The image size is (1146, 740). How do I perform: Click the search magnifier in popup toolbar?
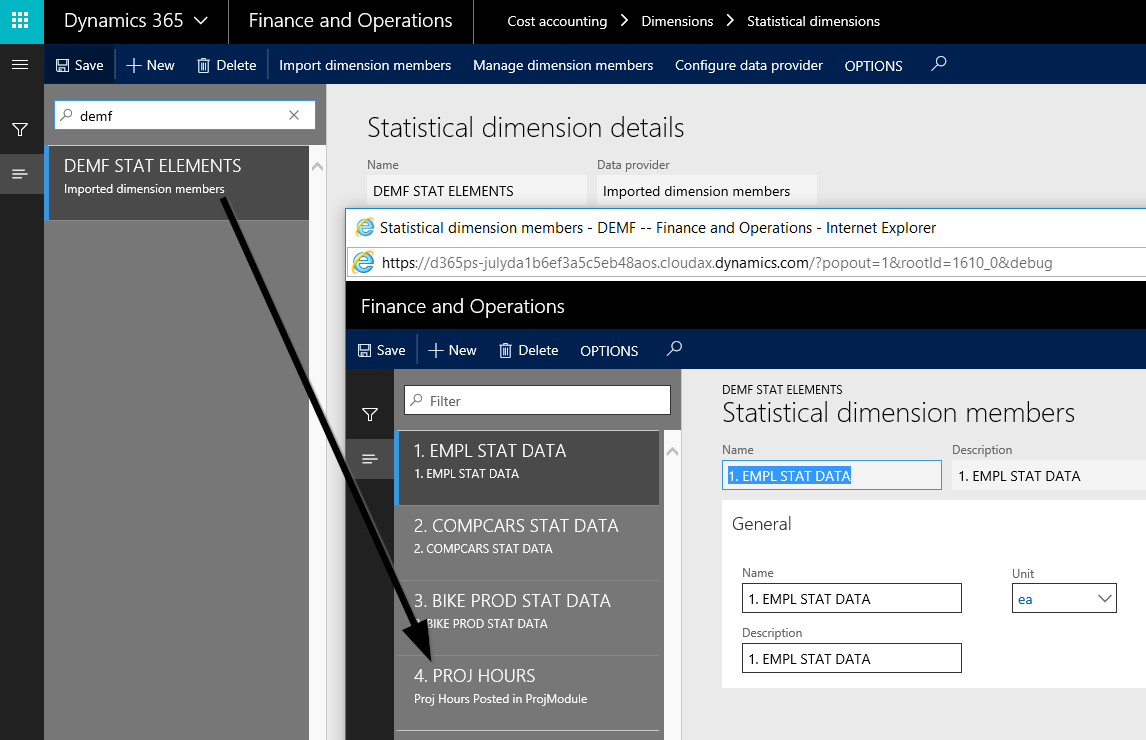[674, 349]
